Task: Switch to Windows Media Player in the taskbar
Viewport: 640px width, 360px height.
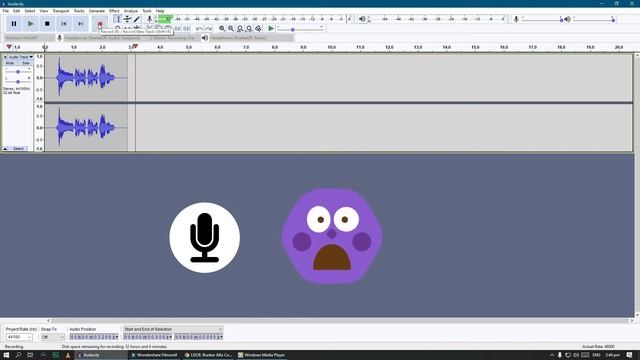Action: (262, 355)
